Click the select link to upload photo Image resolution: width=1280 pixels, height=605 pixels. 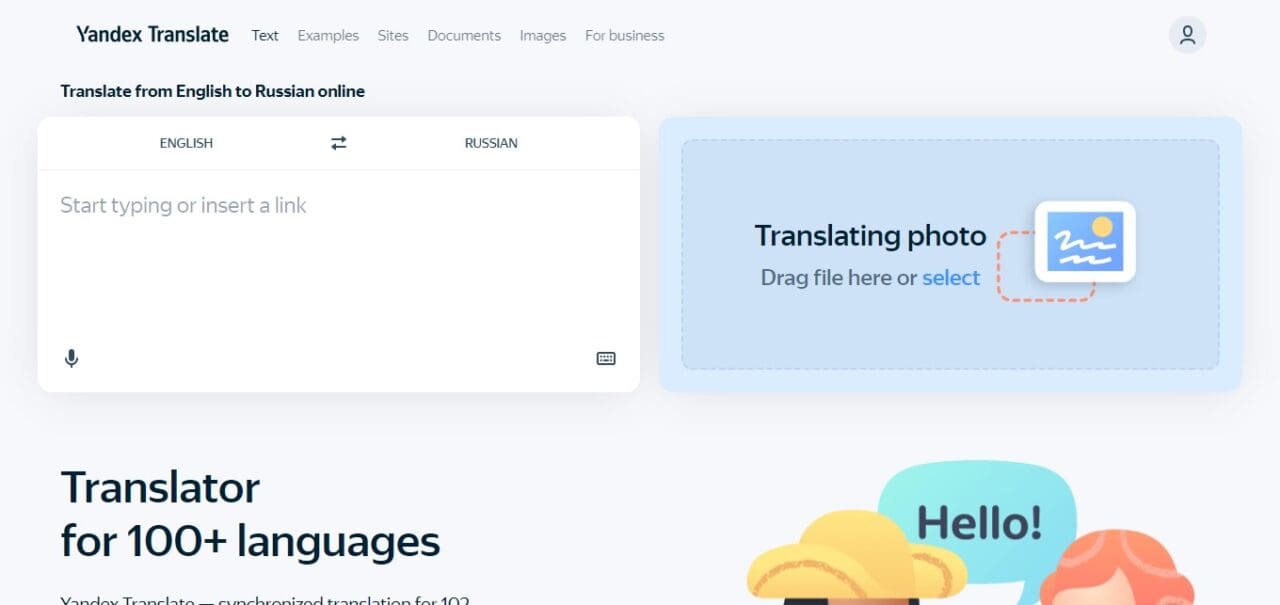(x=951, y=278)
